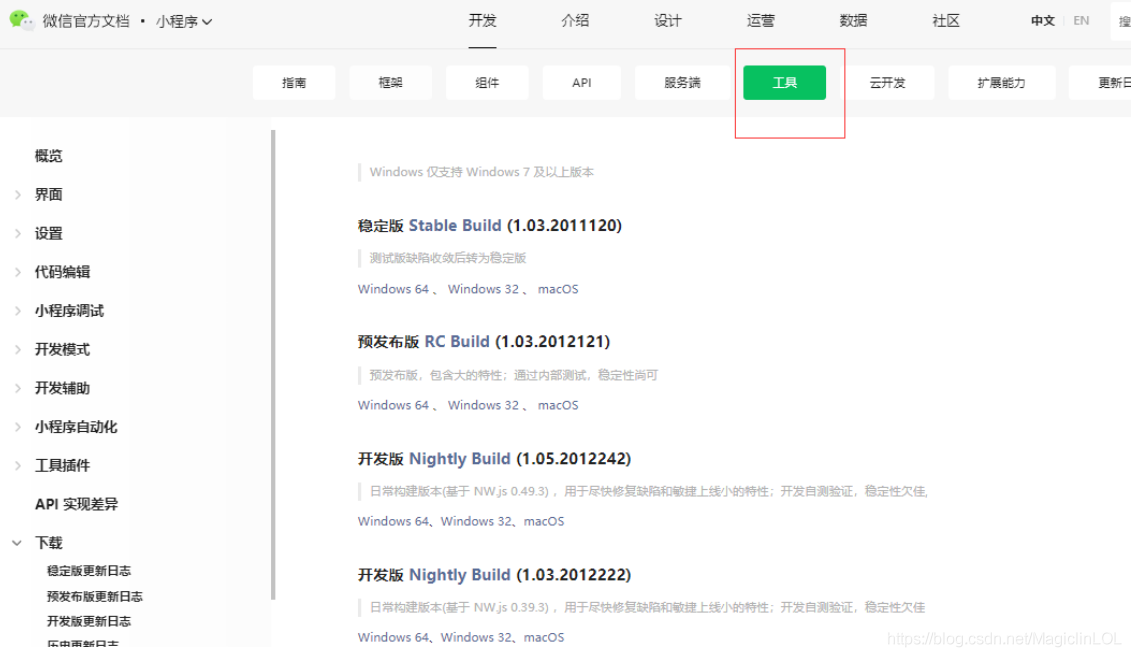1131x657 pixels.
Task: Select the 运营 top navigation tab
Action: pyautogui.click(x=760, y=21)
